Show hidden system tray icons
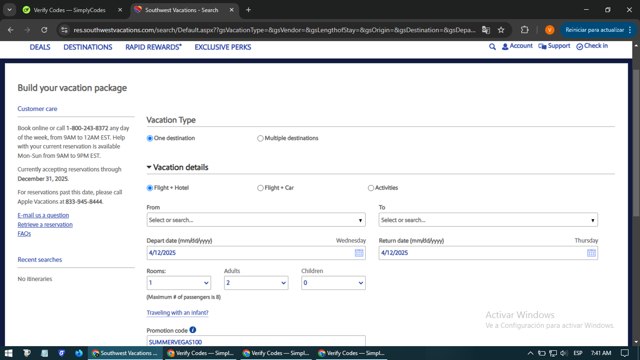Image resolution: width=640 pixels, height=360 pixels. point(530,353)
